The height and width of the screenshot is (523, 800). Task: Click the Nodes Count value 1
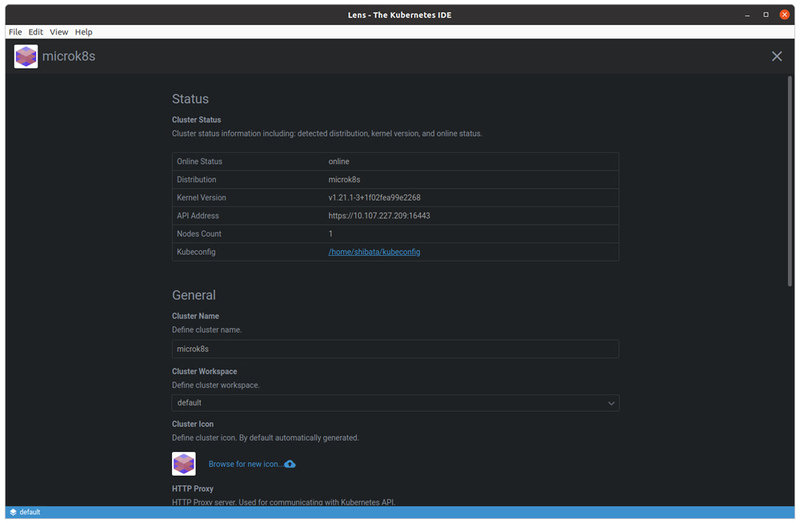[331, 234]
